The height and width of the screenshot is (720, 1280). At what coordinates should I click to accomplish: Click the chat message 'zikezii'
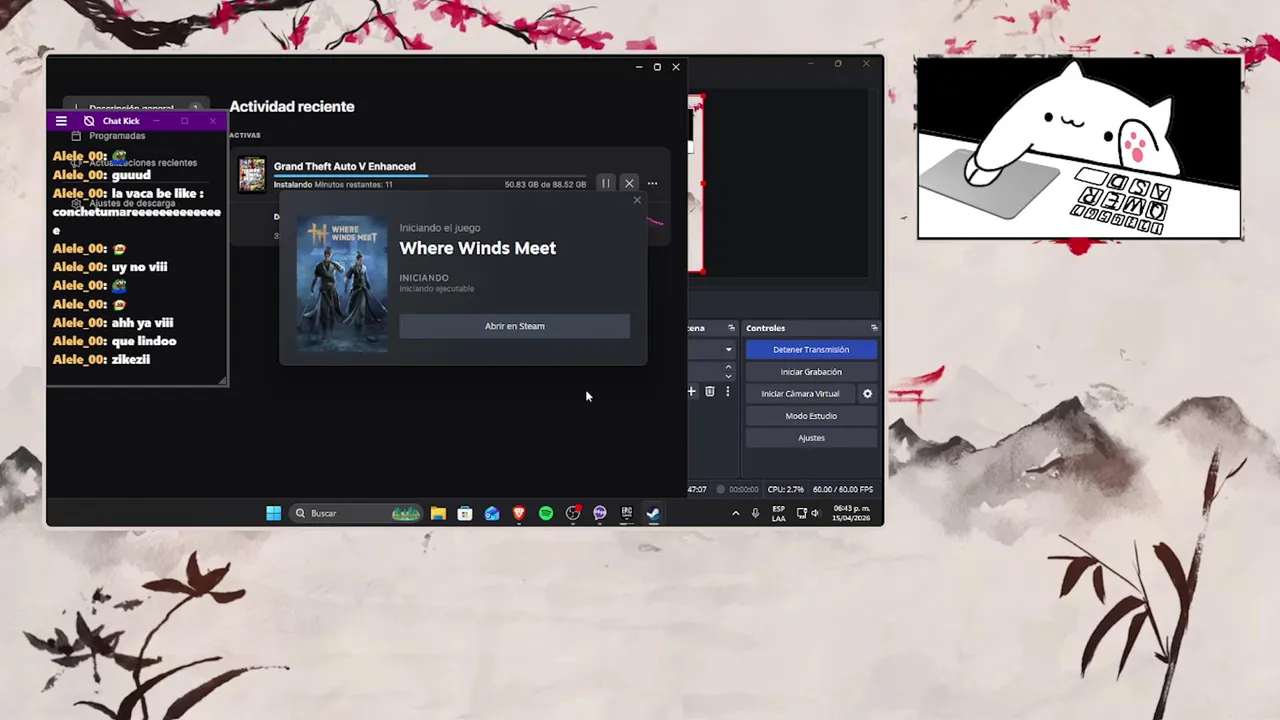tap(131, 359)
